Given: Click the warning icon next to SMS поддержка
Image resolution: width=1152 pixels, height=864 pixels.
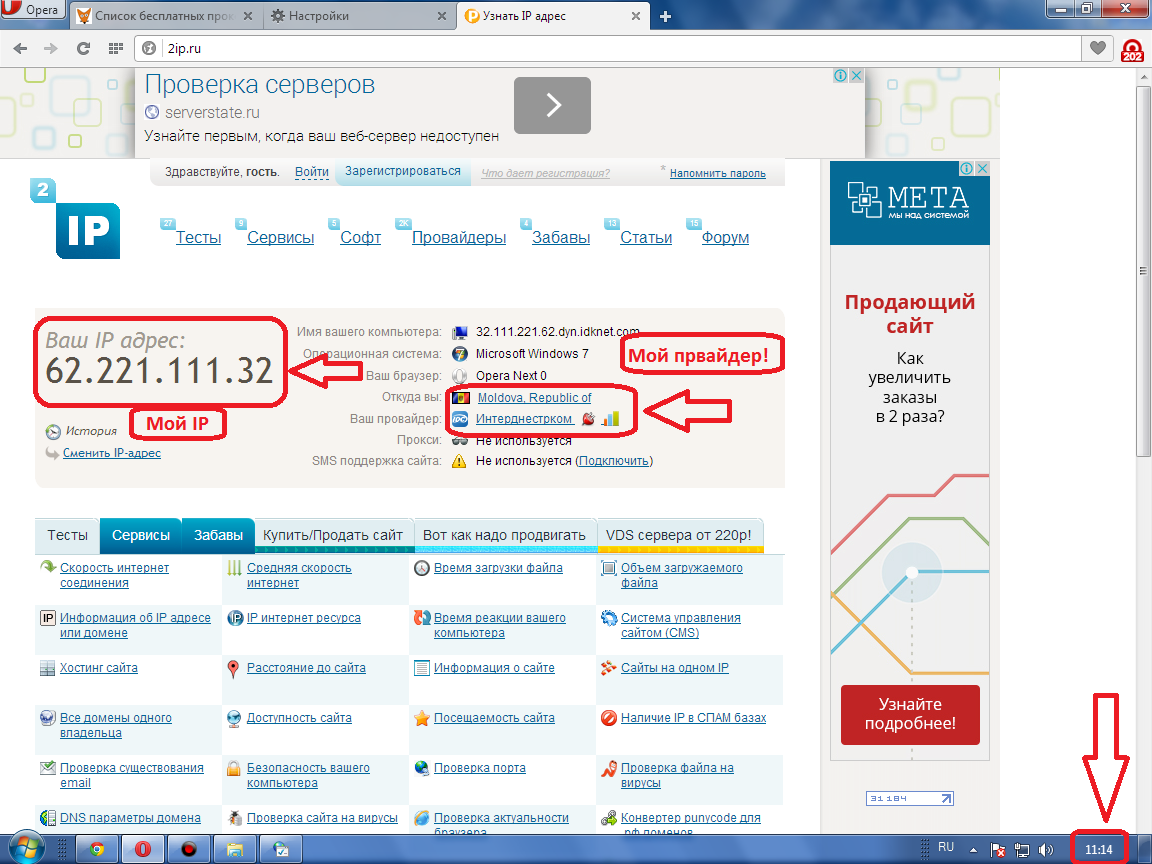Looking at the screenshot, I should [459, 461].
